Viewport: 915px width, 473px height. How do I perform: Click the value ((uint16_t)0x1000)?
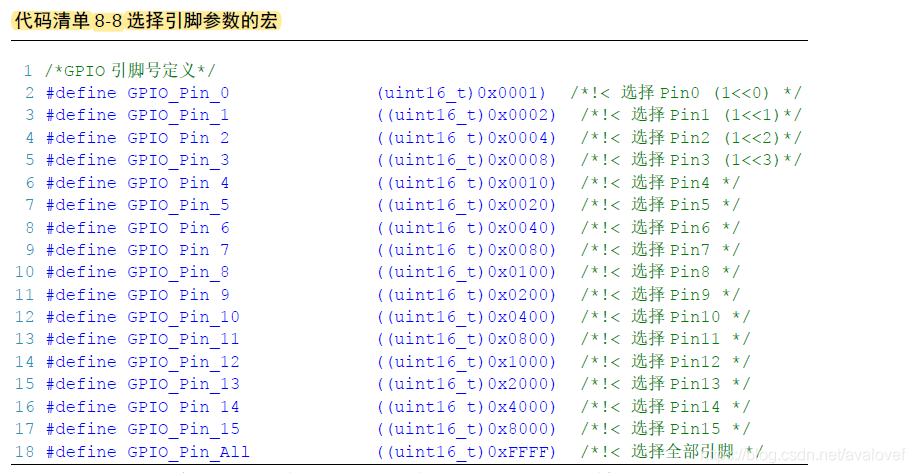(467, 362)
